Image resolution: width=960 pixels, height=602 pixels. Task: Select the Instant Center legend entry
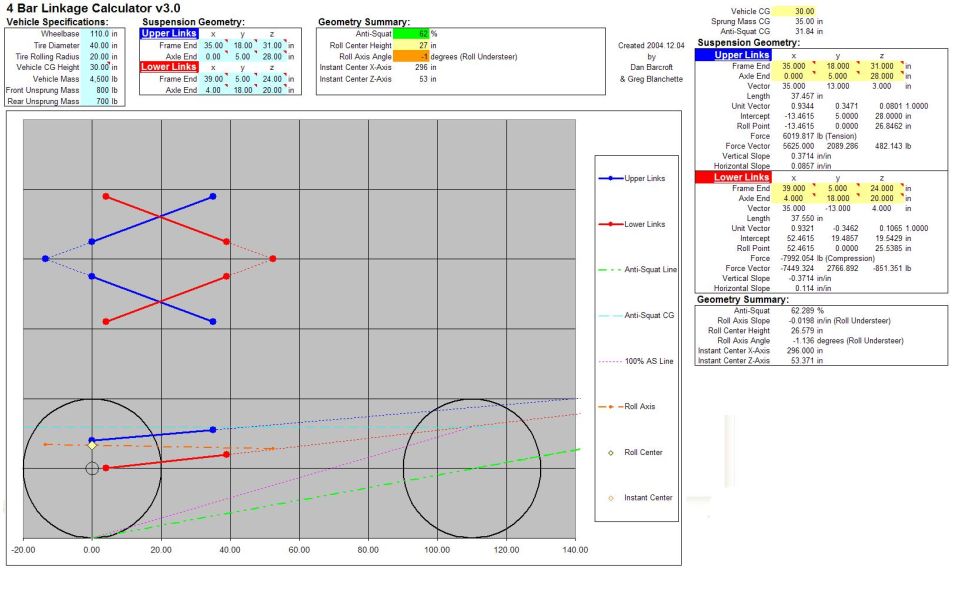[639, 498]
